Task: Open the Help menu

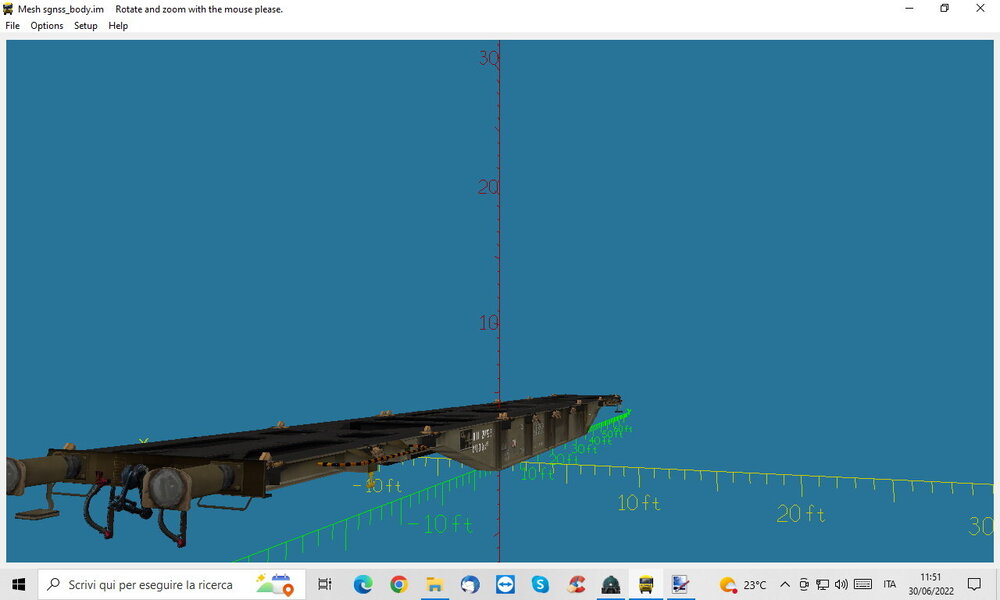Action: pos(118,26)
